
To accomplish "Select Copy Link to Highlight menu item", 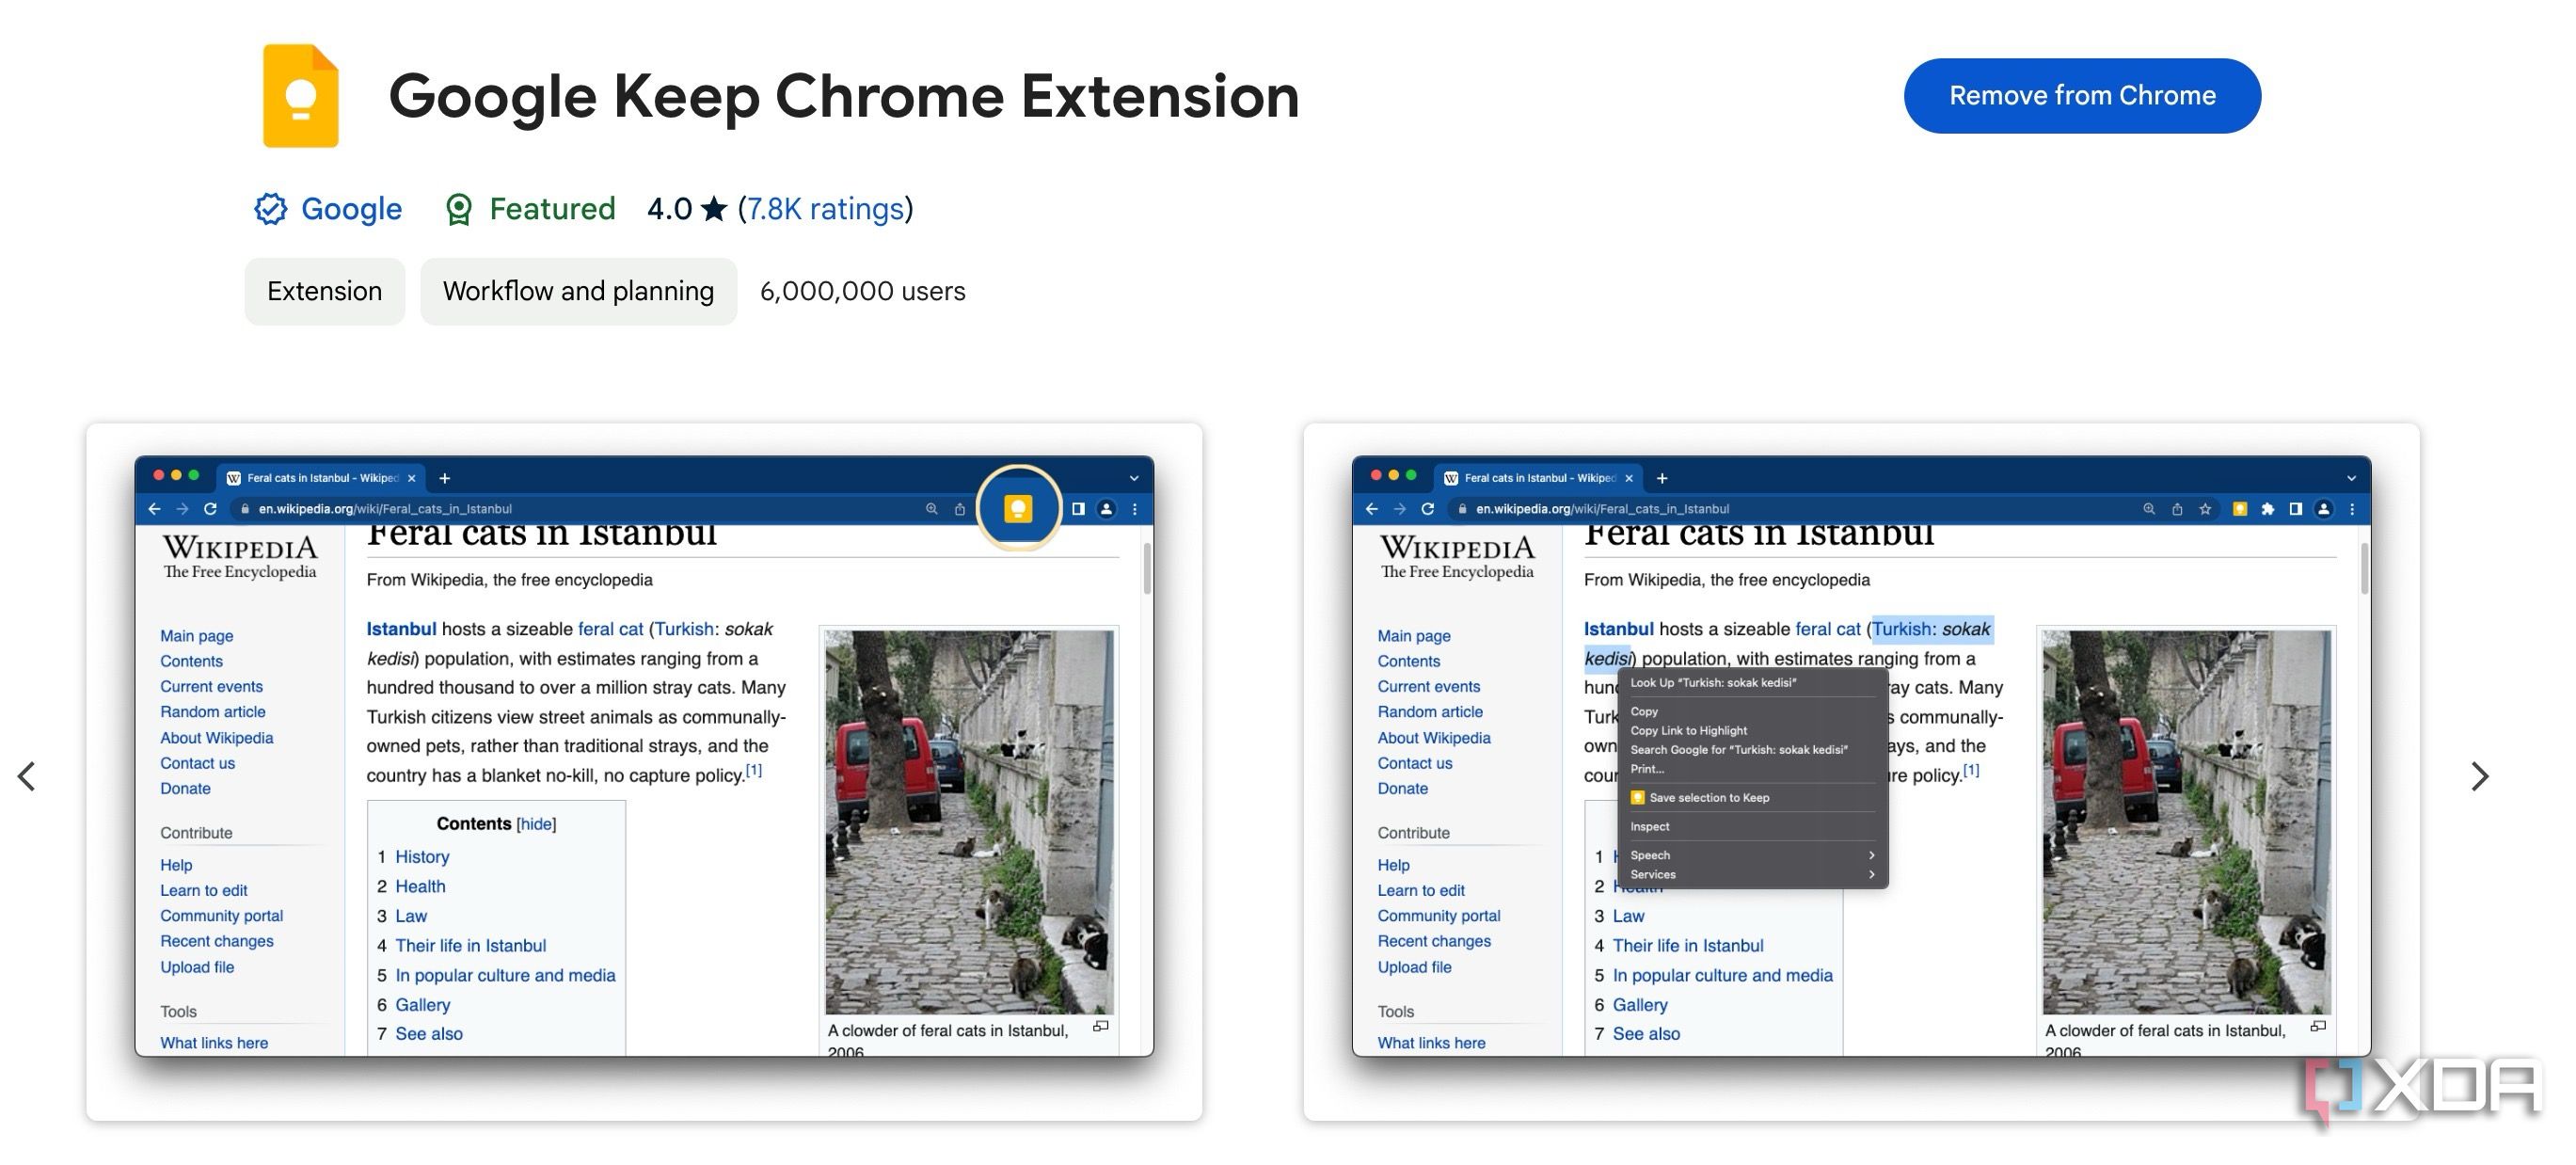I will coord(1752,731).
